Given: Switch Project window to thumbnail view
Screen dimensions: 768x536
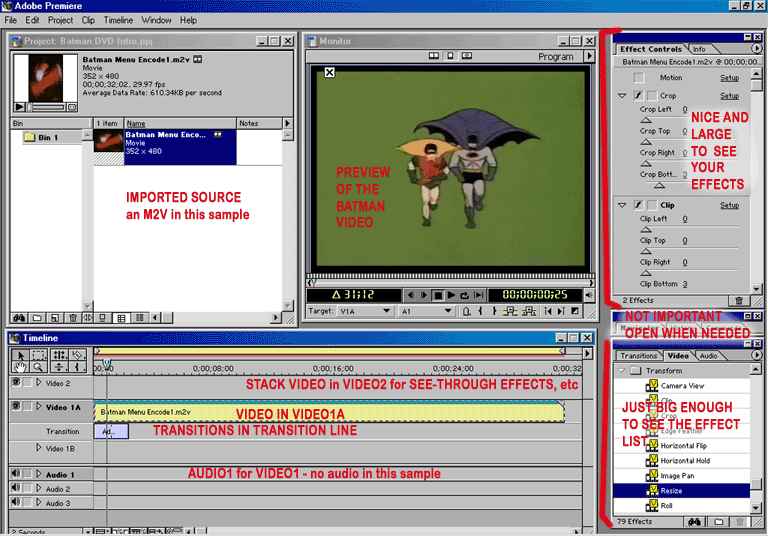Looking at the screenshot, I should [121, 318].
